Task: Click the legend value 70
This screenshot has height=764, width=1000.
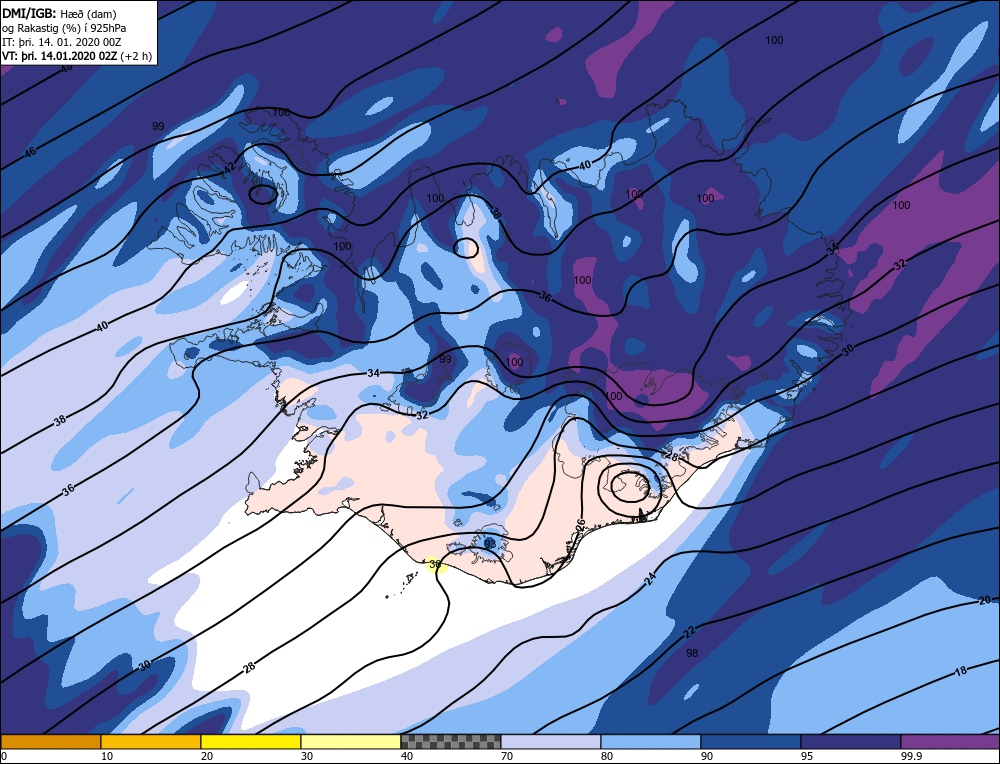Action: pyautogui.click(x=506, y=756)
